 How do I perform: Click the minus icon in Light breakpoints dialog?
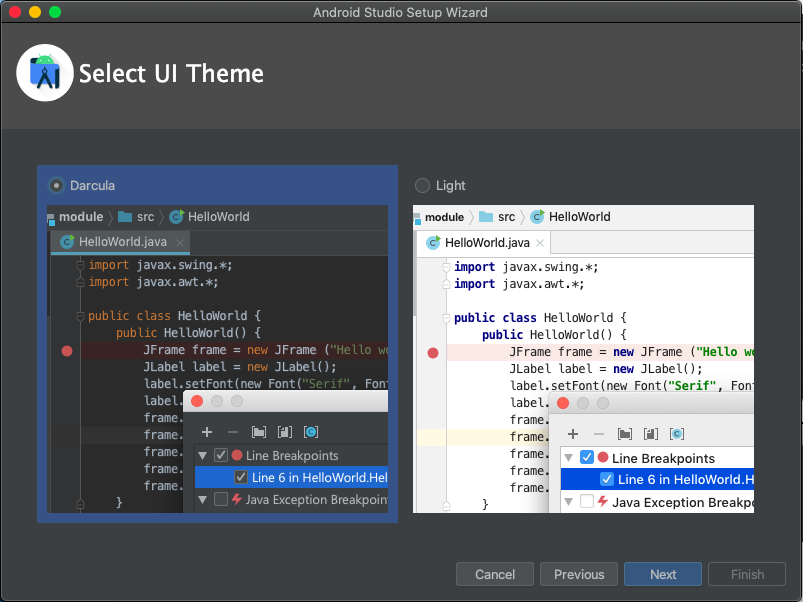(x=599, y=435)
